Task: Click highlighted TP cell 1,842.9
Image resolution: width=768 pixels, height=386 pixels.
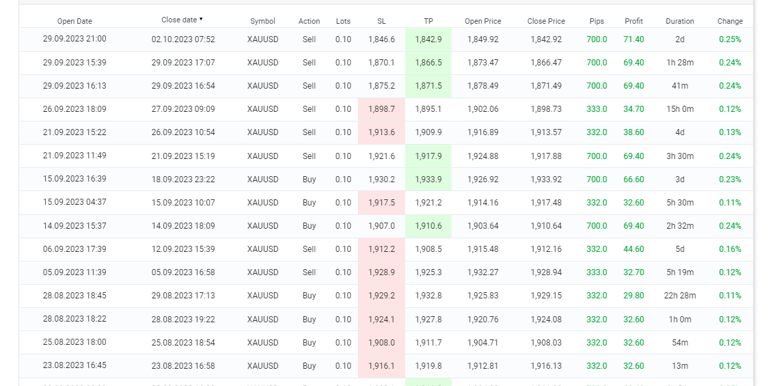Action: (429, 39)
